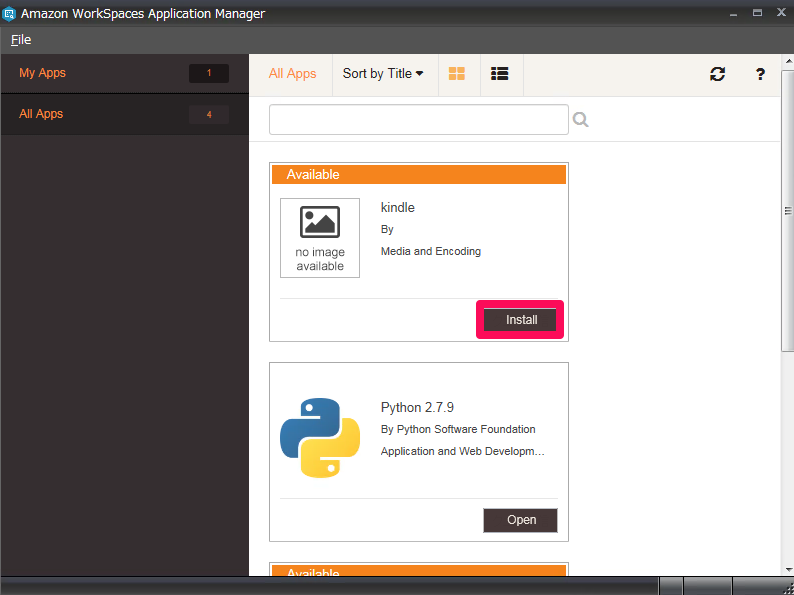This screenshot has height=595, width=794.
Task: Maximize the Application Manager window
Action: (757, 13)
